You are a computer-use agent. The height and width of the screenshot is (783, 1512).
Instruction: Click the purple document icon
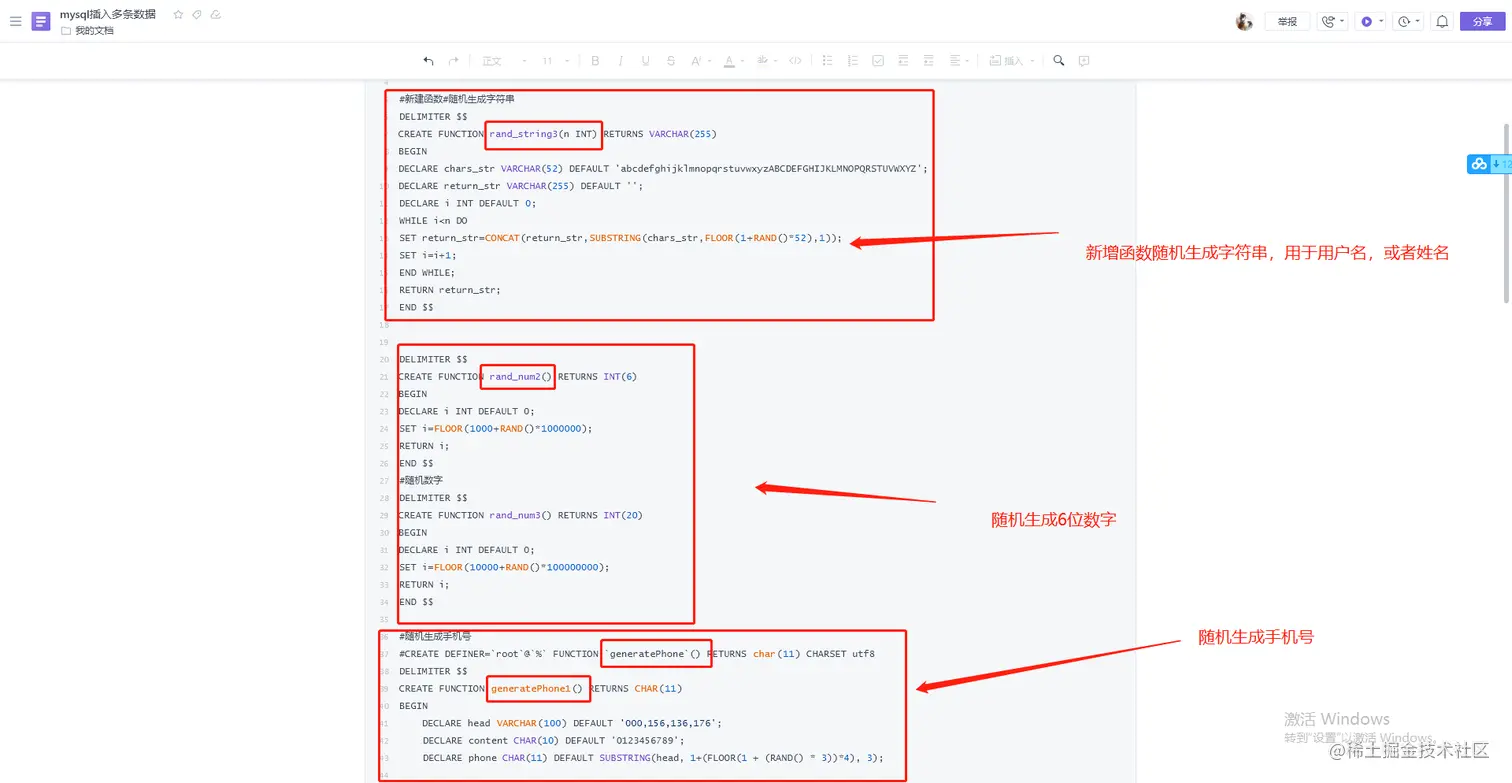41,21
